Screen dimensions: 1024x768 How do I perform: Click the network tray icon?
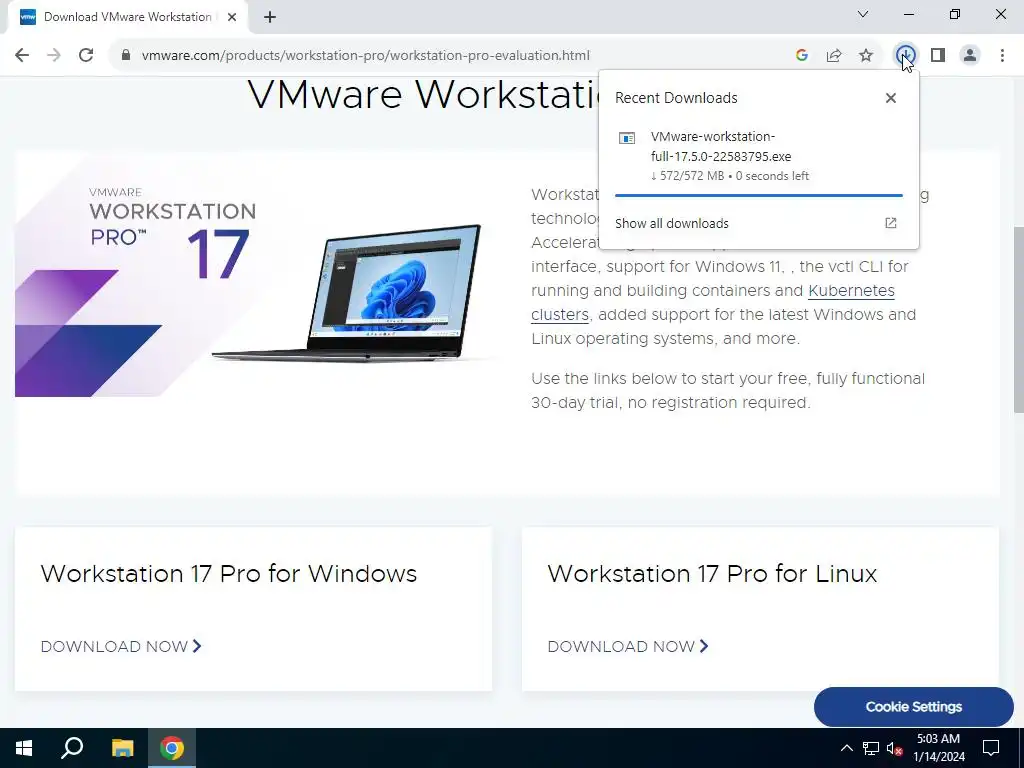(x=871, y=748)
